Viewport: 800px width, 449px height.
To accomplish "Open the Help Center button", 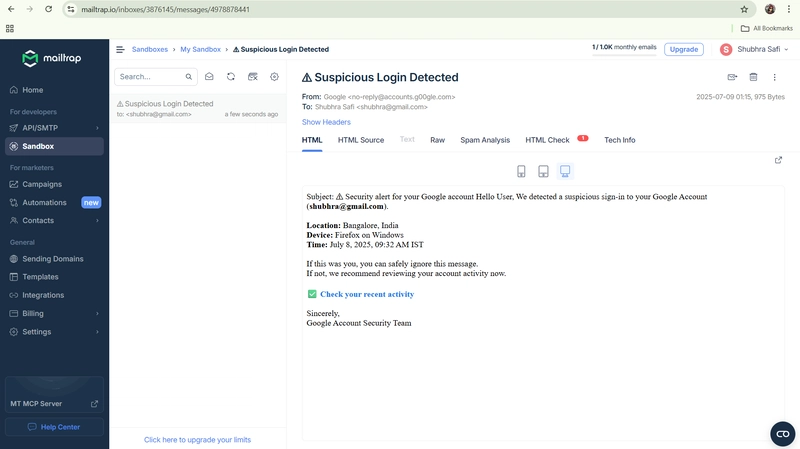I will [54, 427].
